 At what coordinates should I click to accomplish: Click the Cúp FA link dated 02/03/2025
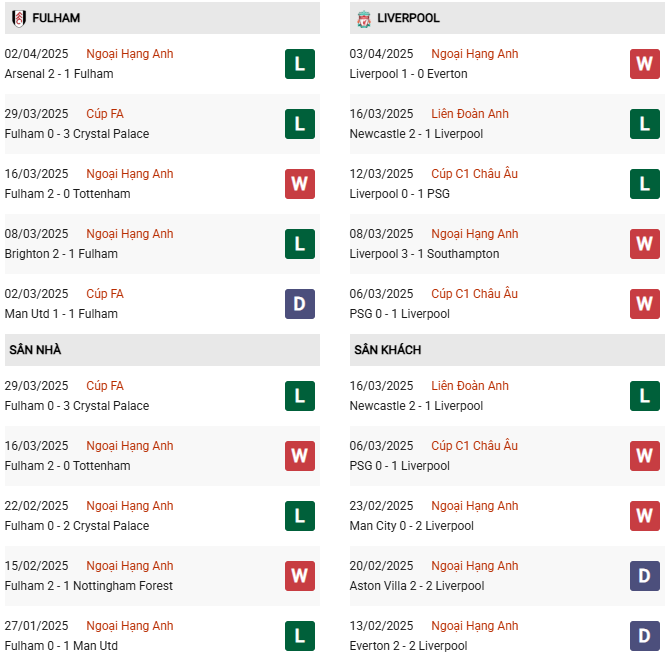click(105, 294)
